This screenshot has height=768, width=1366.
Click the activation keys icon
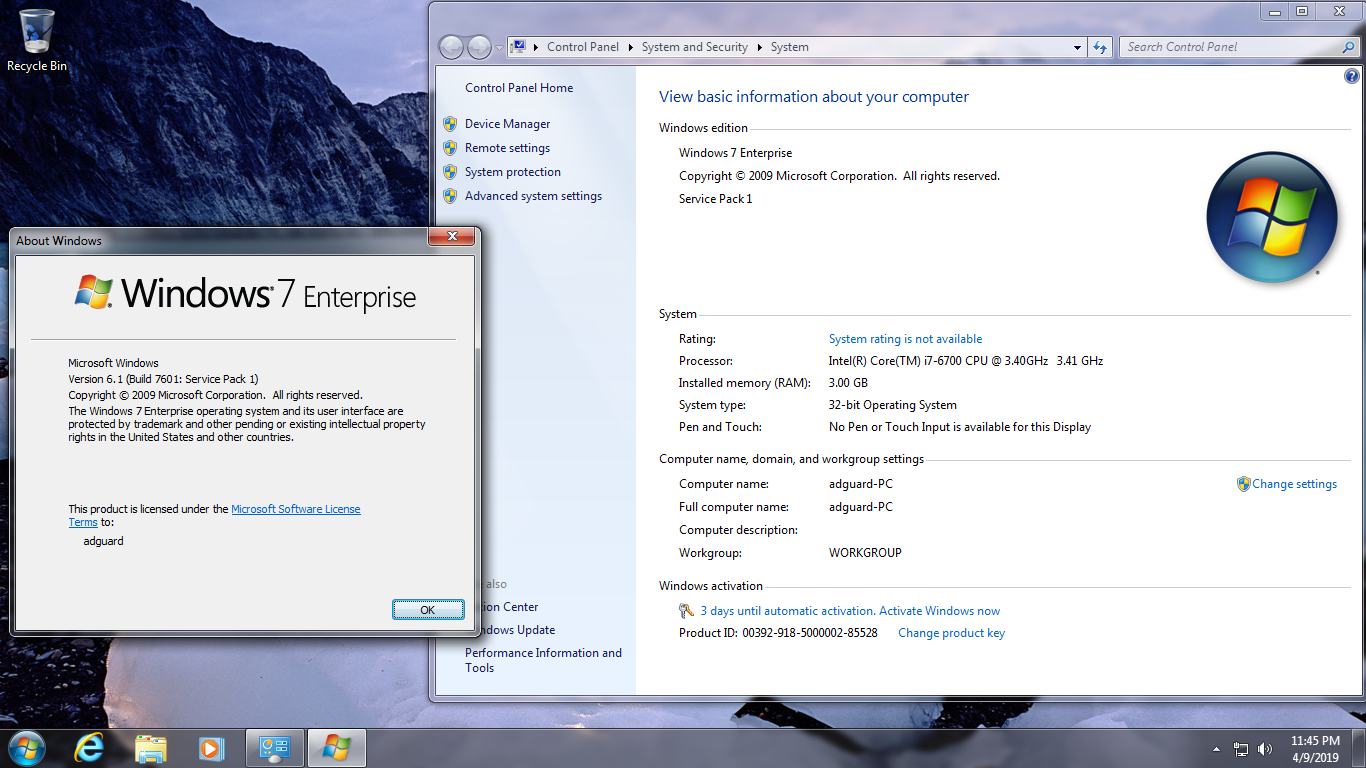(686, 611)
